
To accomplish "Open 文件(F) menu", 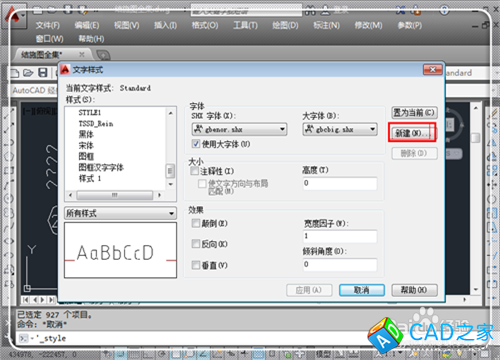I will (48, 25).
